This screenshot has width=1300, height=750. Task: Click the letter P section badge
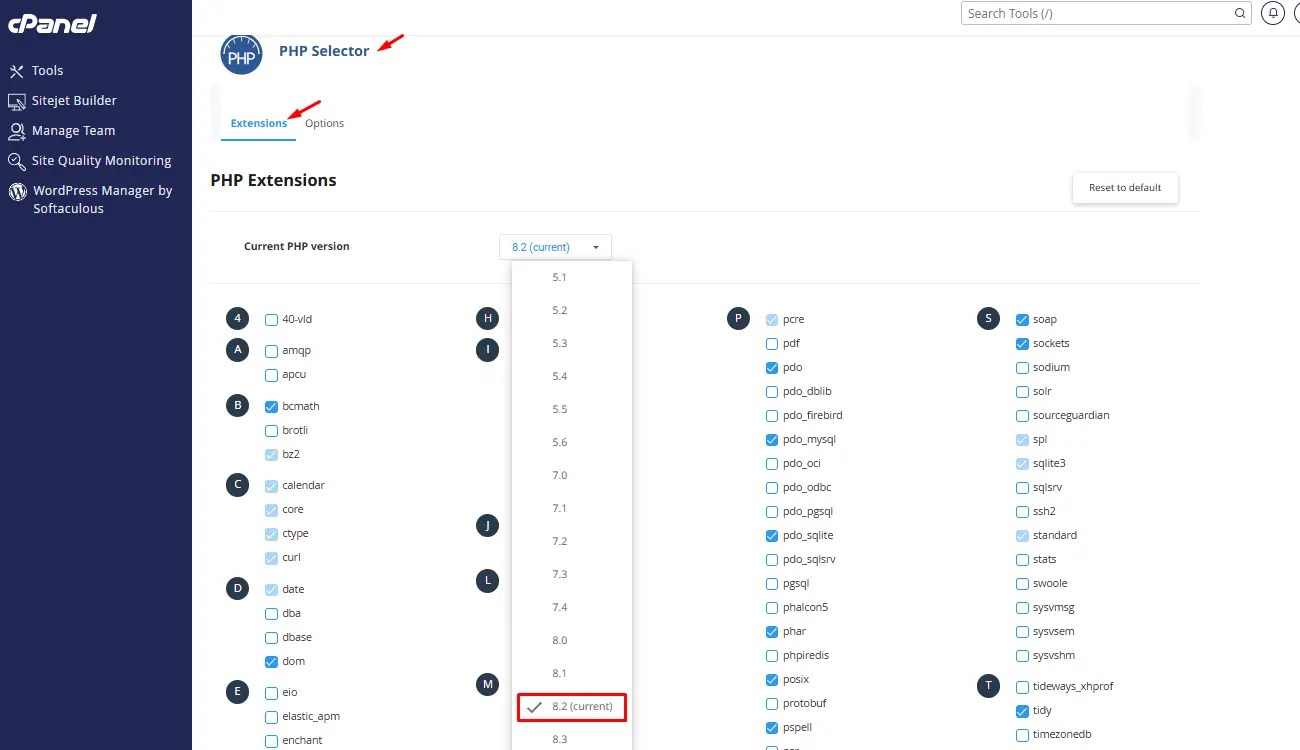click(x=737, y=319)
